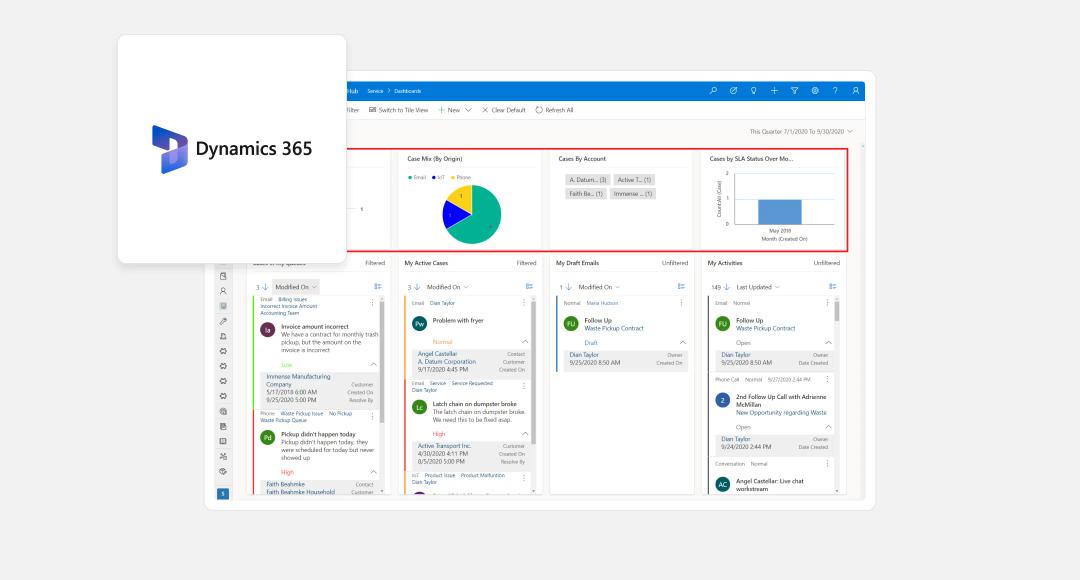Open Angel Castellar: Live chat workstream activity
This screenshot has width=1080, height=580.
(x=769, y=485)
